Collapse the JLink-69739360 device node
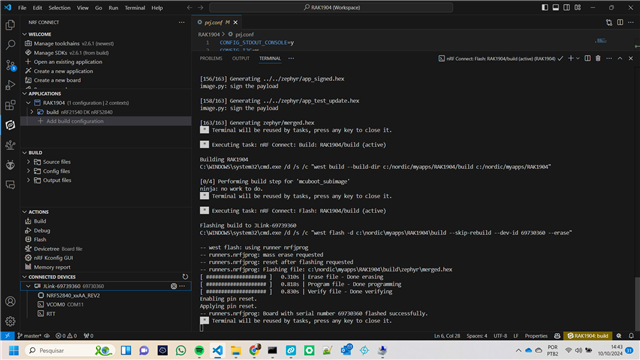640x360 pixels. [x=29, y=286]
